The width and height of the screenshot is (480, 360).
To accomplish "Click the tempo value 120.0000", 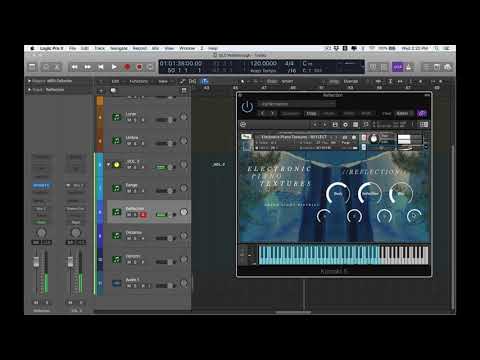I will (x=263, y=63).
